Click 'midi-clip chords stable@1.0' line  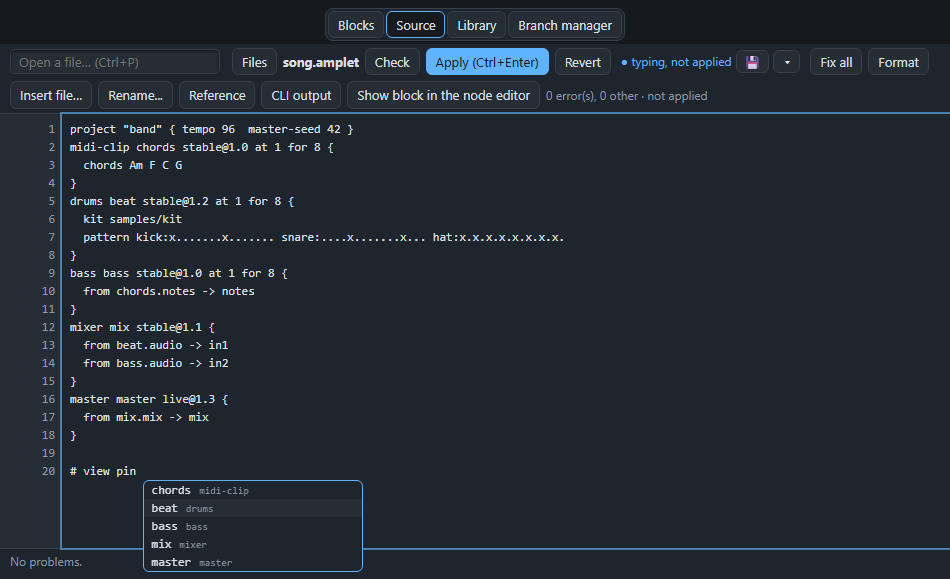point(202,147)
